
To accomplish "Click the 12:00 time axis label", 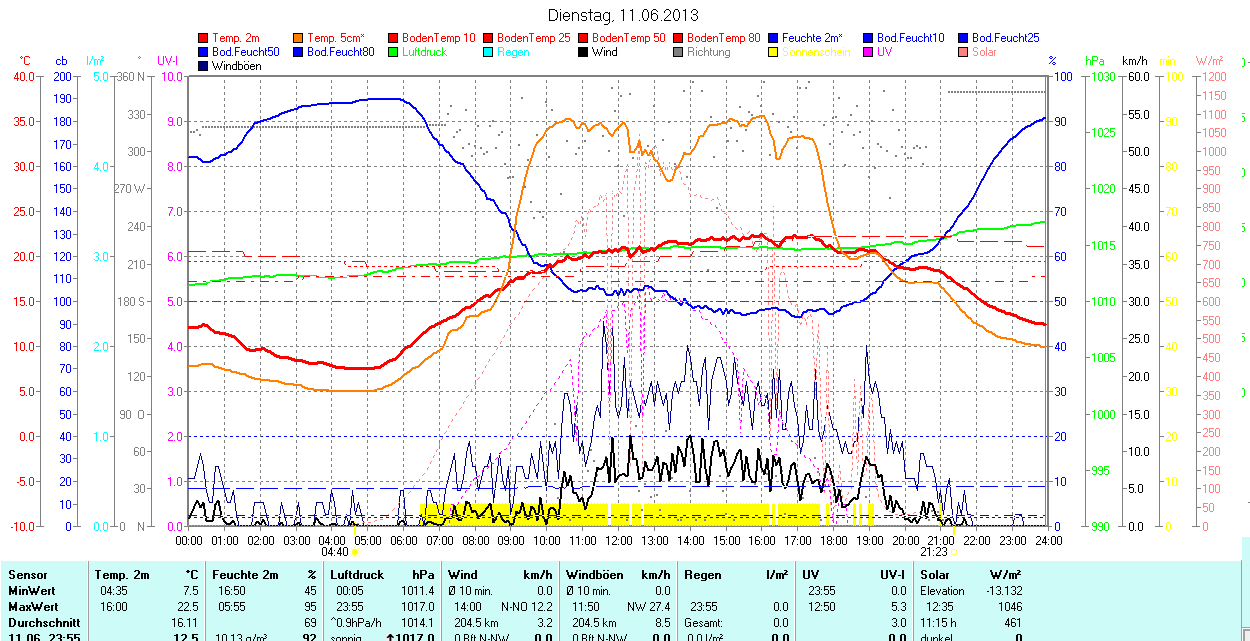I will pos(619,540).
